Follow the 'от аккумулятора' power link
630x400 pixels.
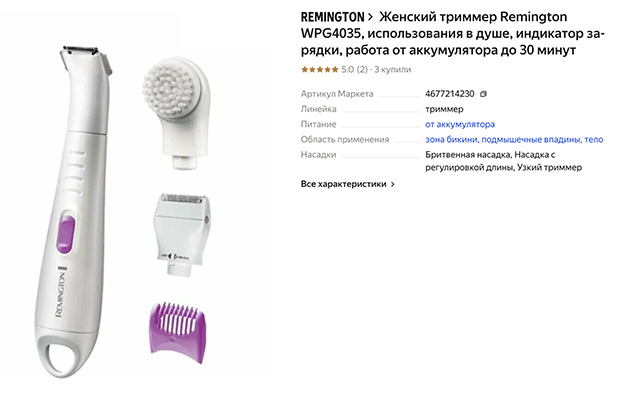(x=460, y=124)
